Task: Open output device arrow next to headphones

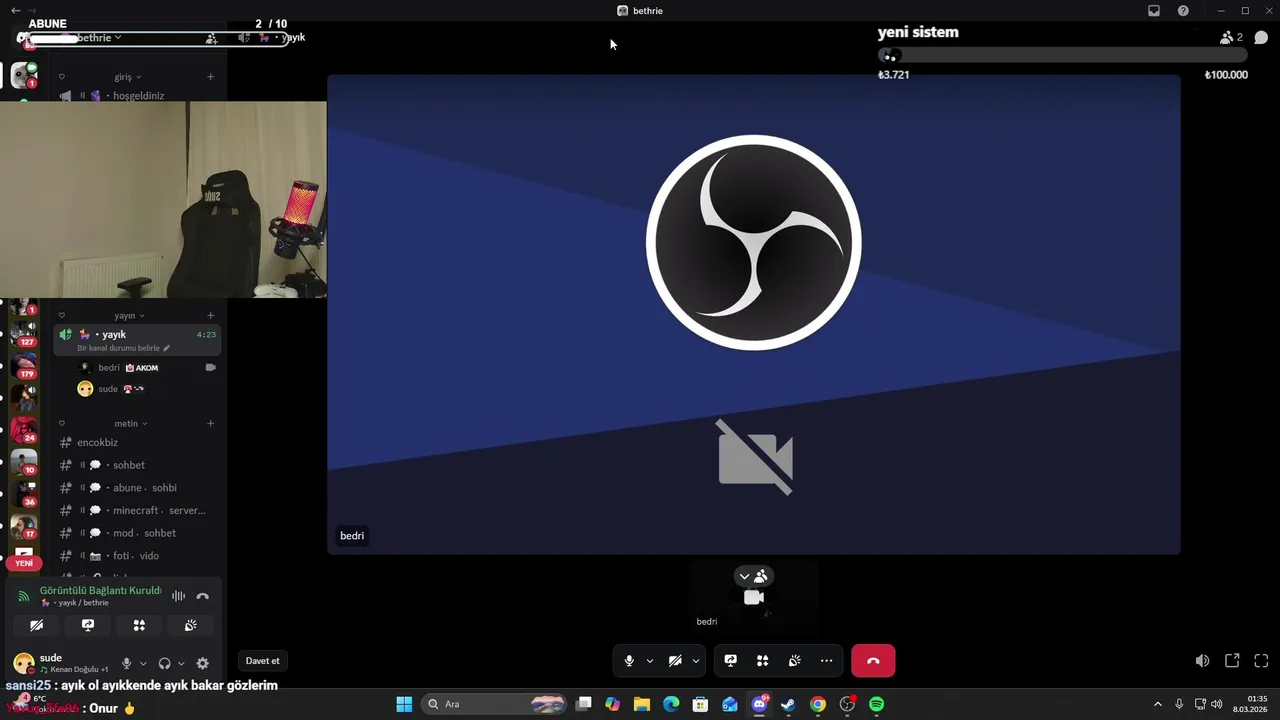Action: [181, 663]
